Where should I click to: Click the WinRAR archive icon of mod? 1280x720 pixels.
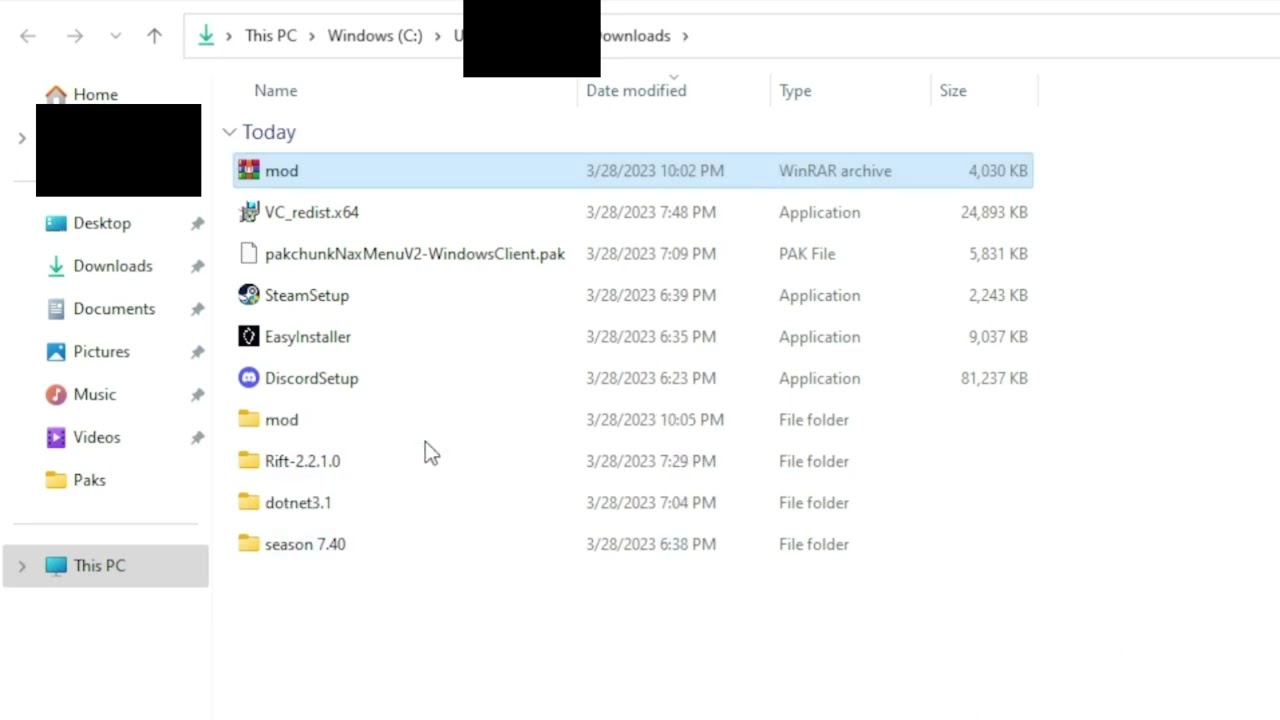click(x=249, y=171)
